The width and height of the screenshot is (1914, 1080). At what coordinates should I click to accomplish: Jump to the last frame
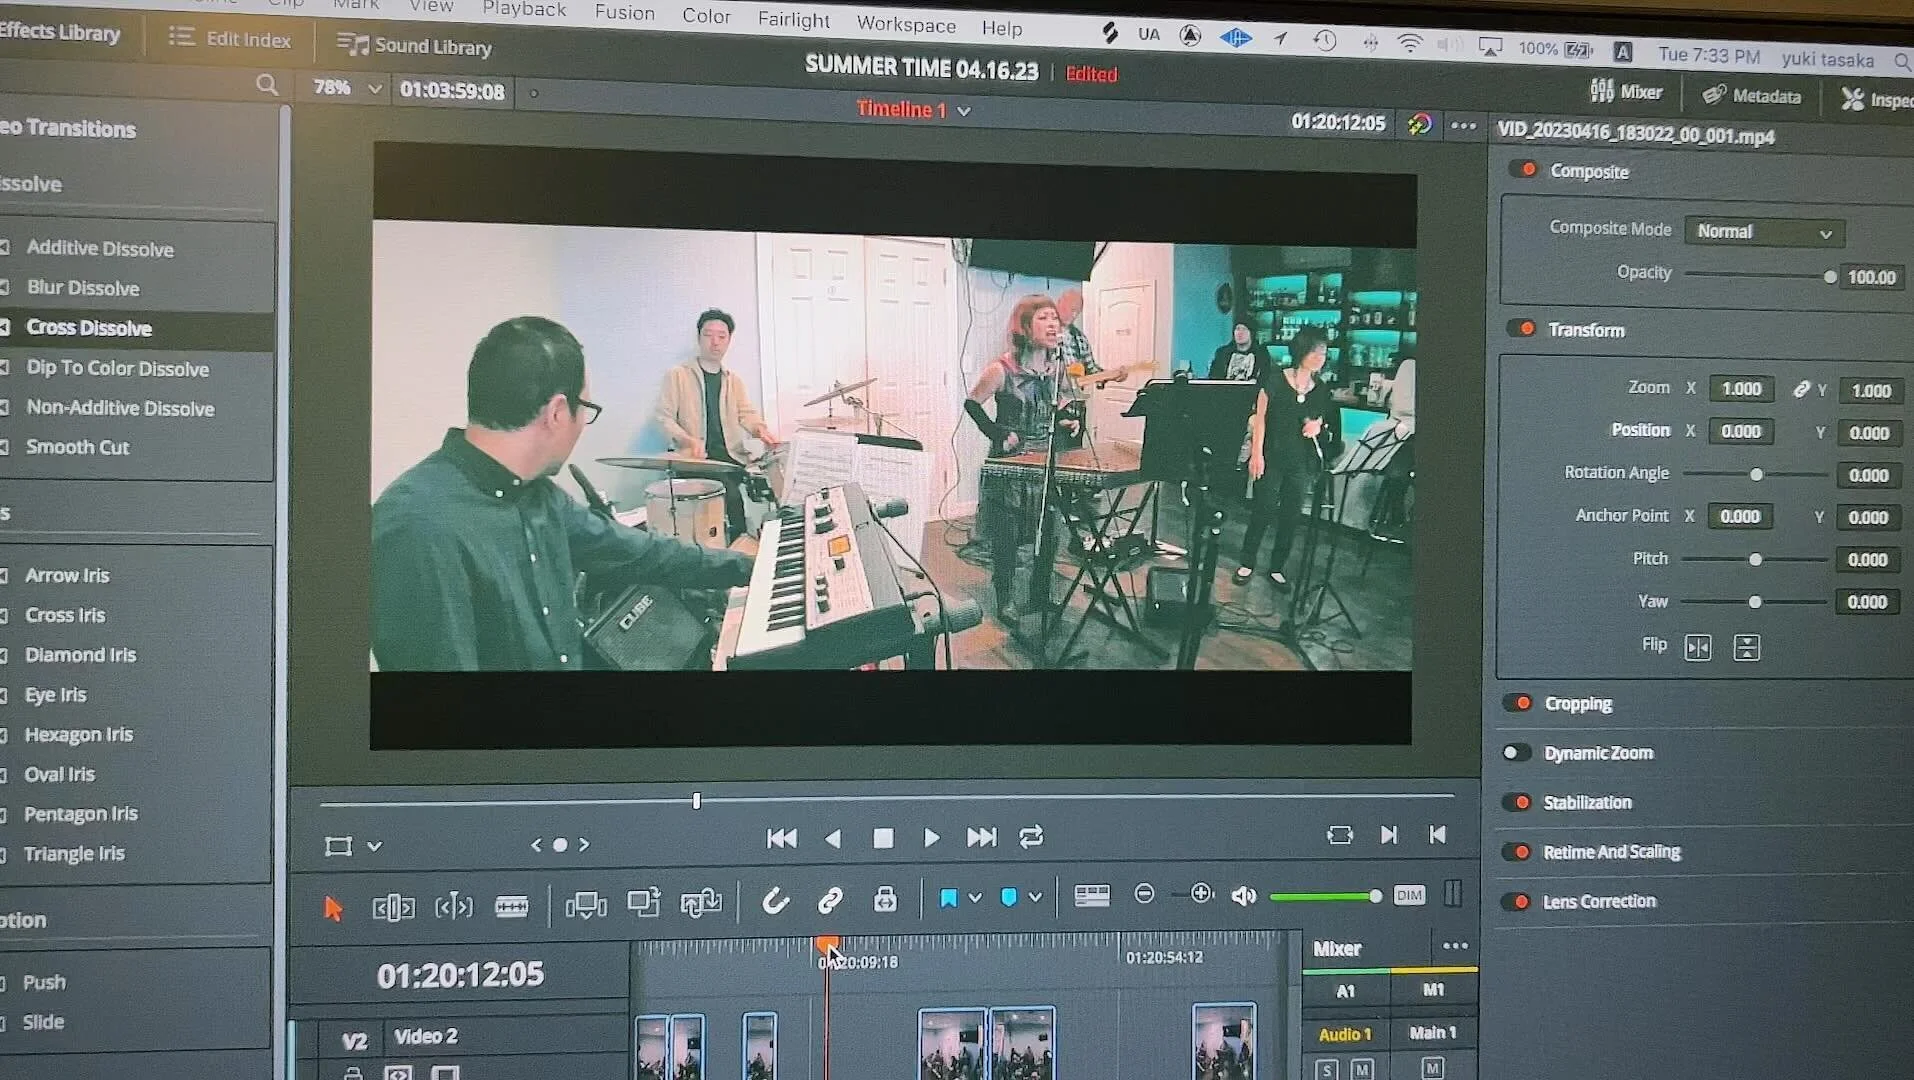coord(981,837)
